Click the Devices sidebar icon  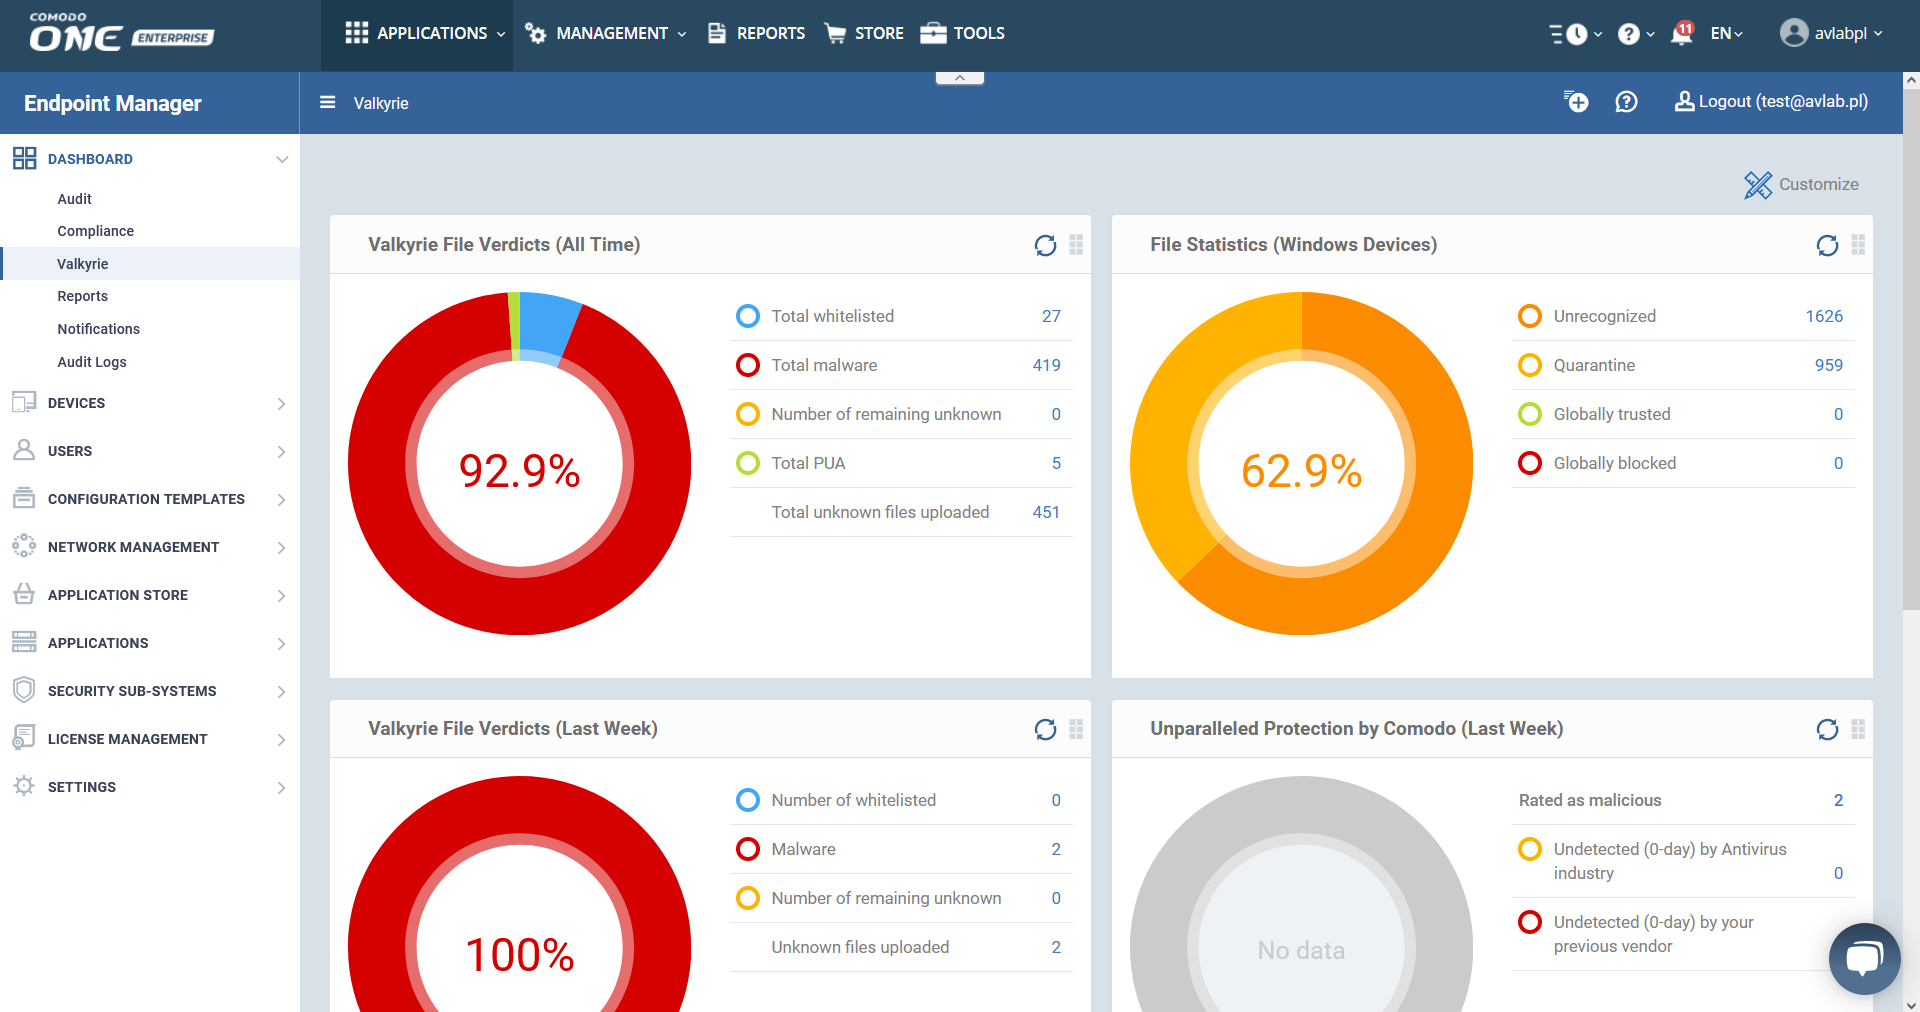(24, 402)
